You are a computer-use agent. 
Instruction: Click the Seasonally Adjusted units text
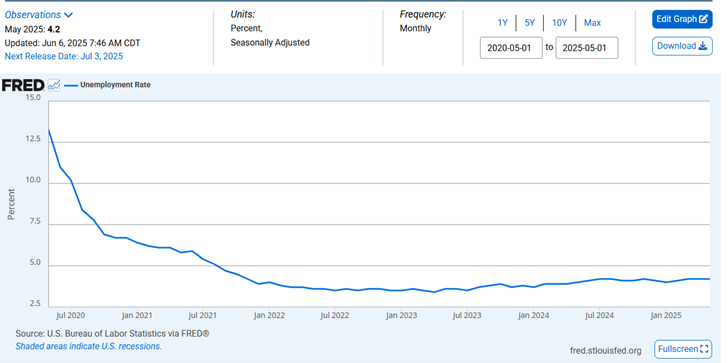270,43
